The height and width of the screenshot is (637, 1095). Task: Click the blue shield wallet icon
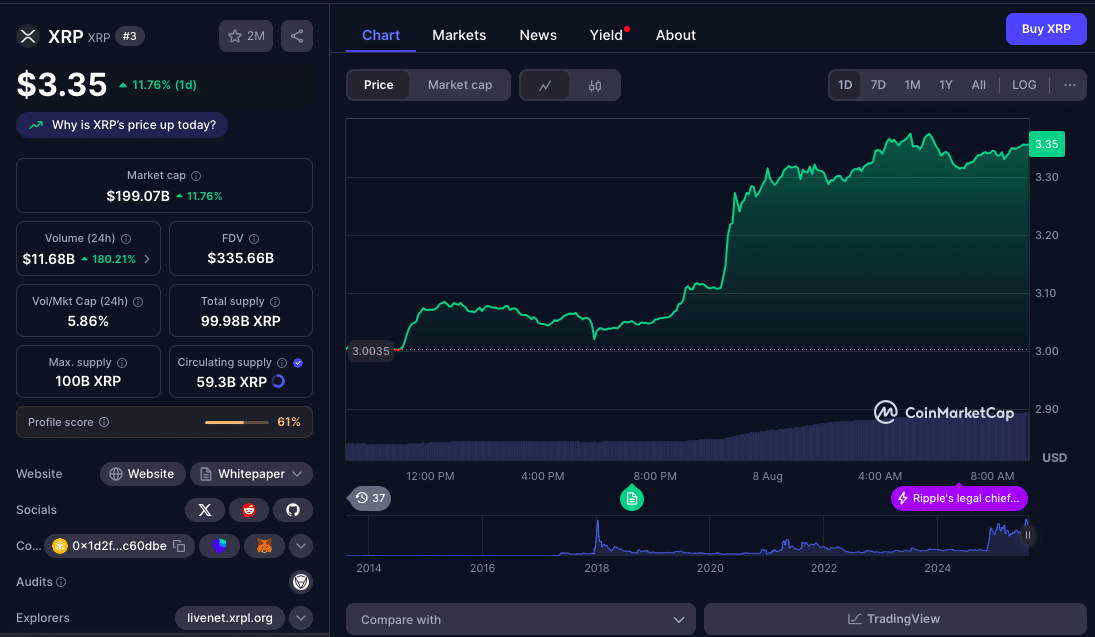(x=219, y=546)
